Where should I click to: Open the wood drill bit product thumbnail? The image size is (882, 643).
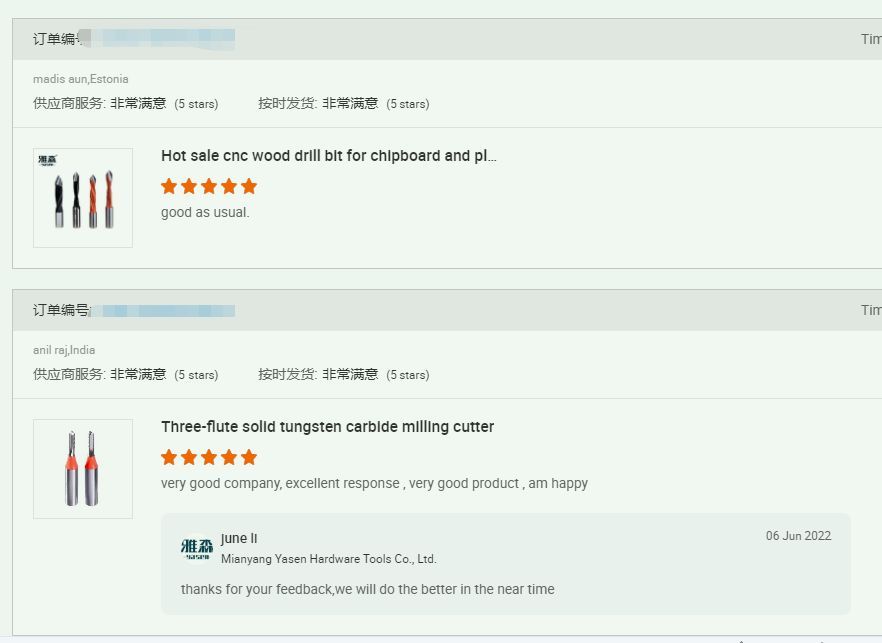[x=83, y=198]
